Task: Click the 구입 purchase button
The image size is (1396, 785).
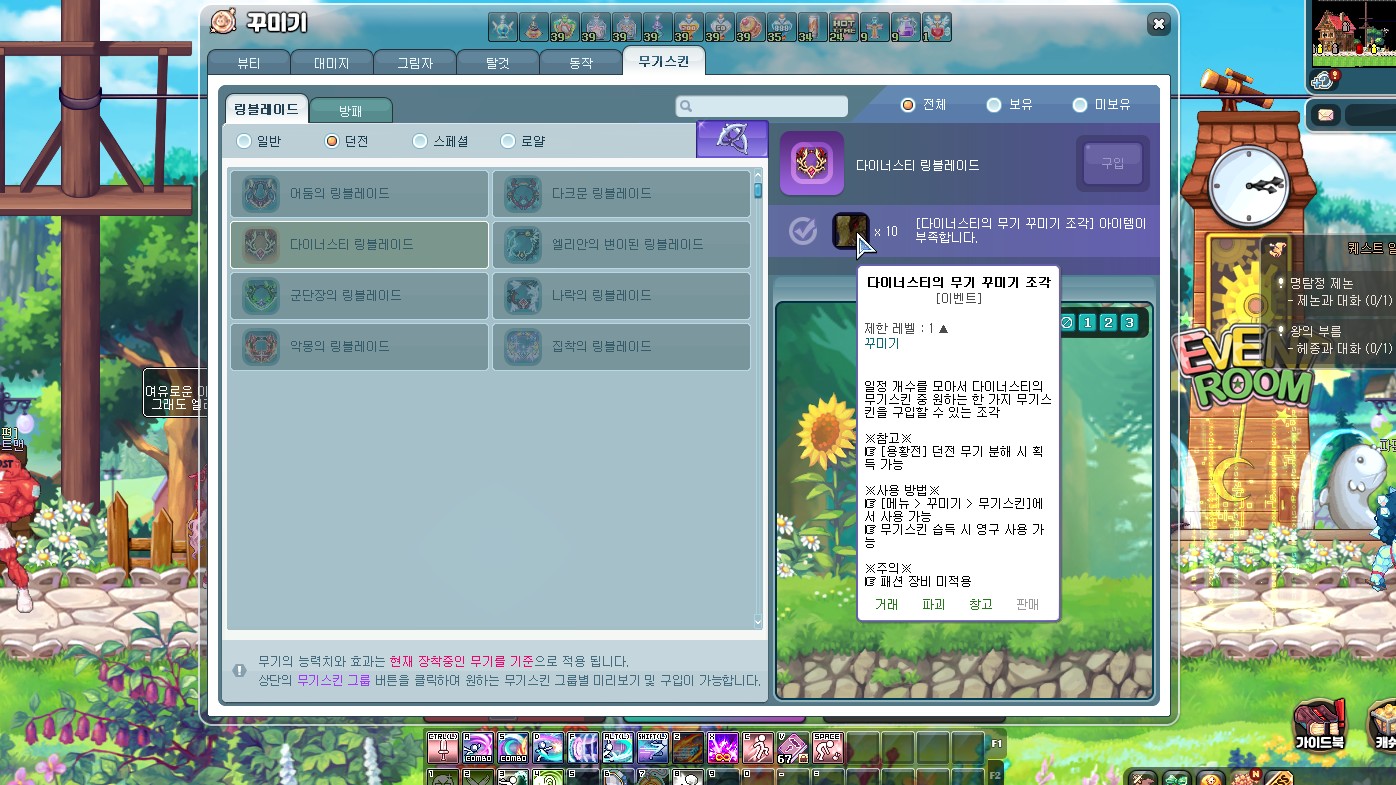Action: tap(1112, 164)
